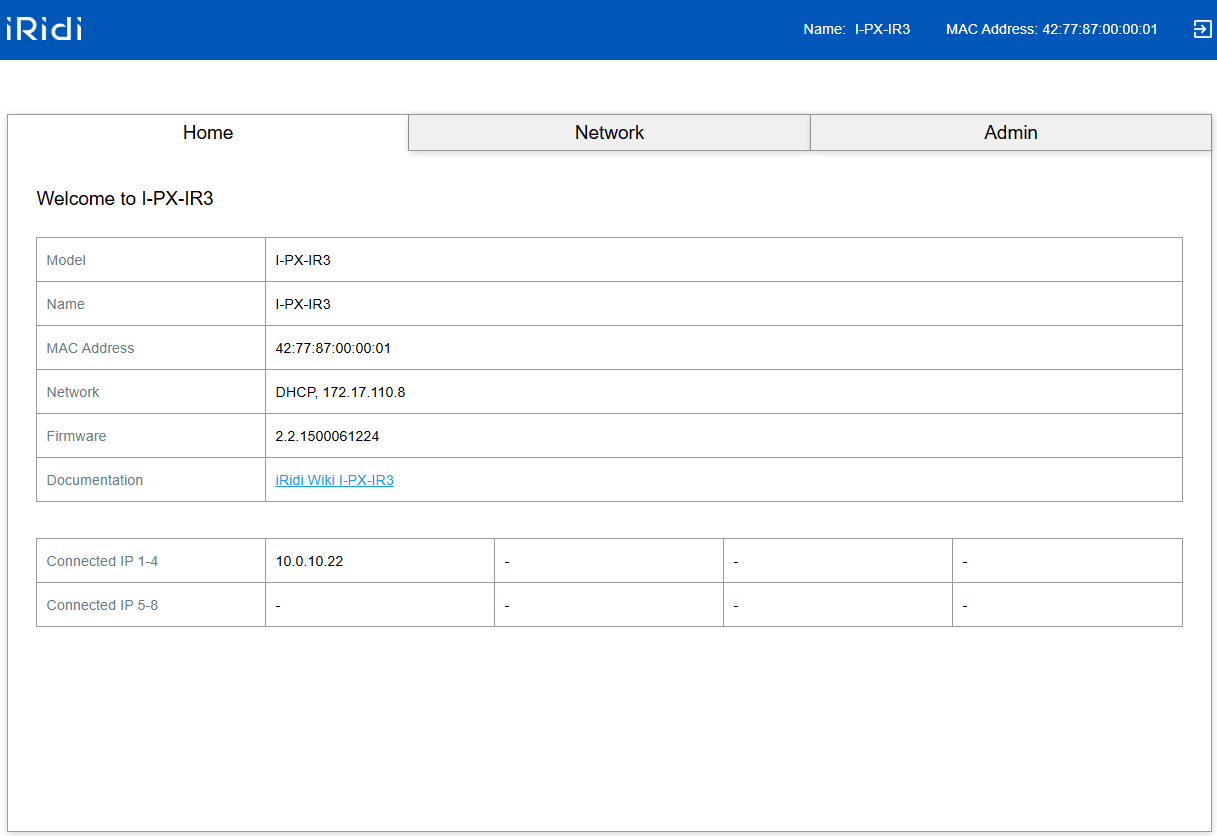
Task: Click the MAC Address text in the header
Action: (x=1051, y=29)
